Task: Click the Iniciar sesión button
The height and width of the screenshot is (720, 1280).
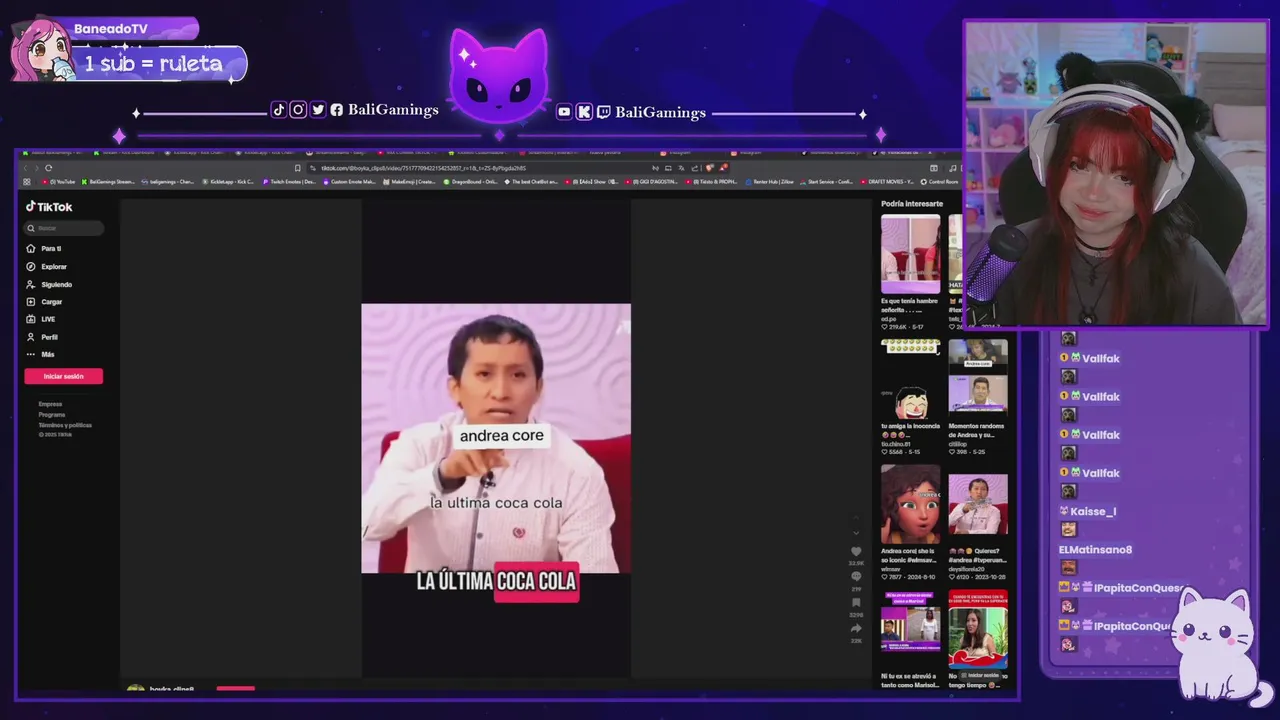Action: (64, 376)
